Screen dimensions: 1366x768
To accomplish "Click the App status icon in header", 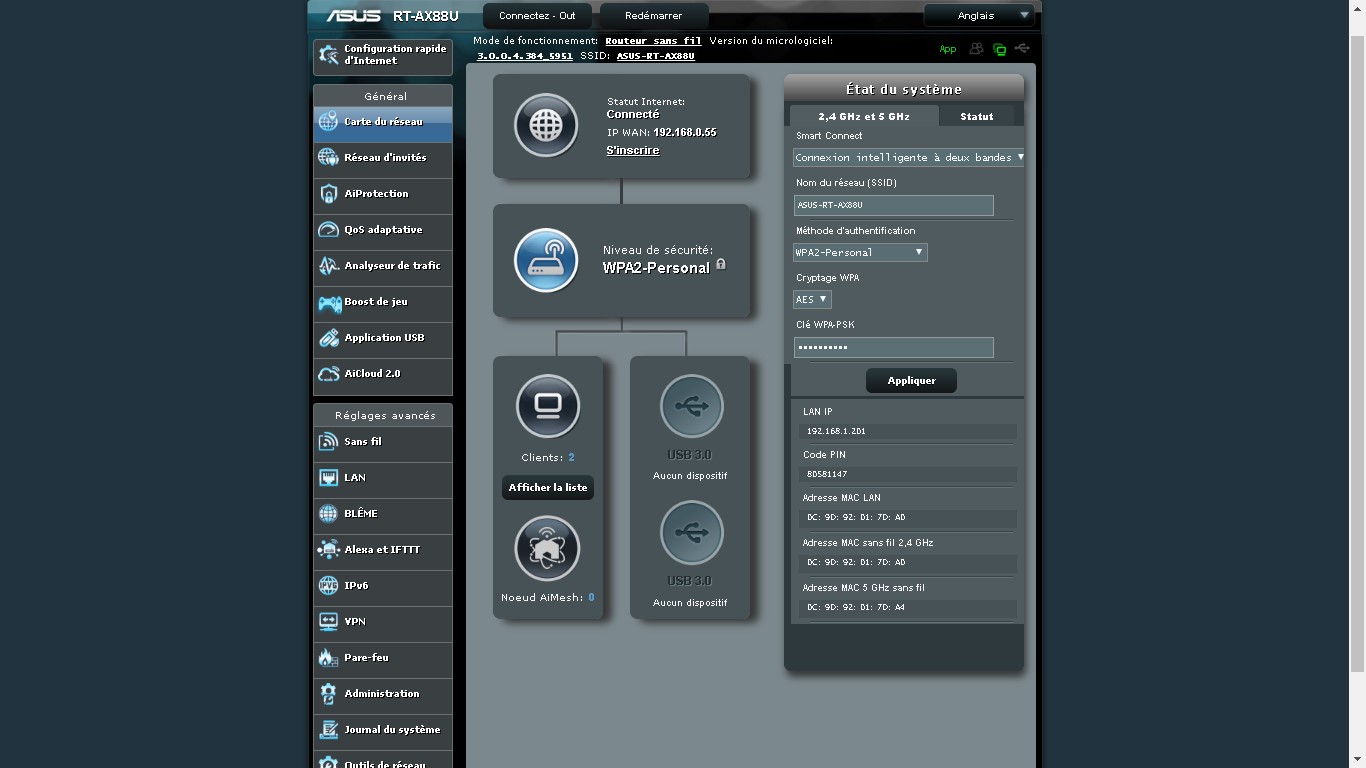I will pos(947,49).
